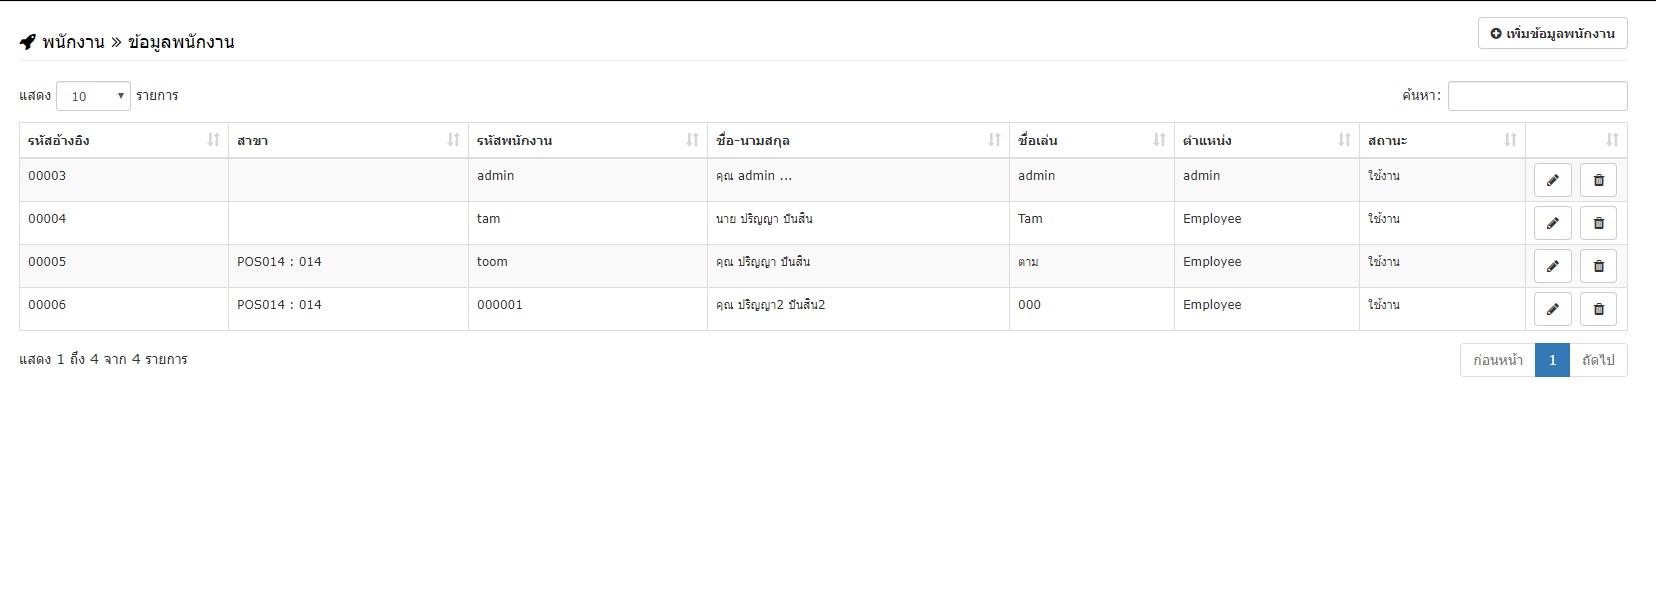The image size is (1656, 602).
Task: Click employee code toom
Action: click(x=588, y=266)
